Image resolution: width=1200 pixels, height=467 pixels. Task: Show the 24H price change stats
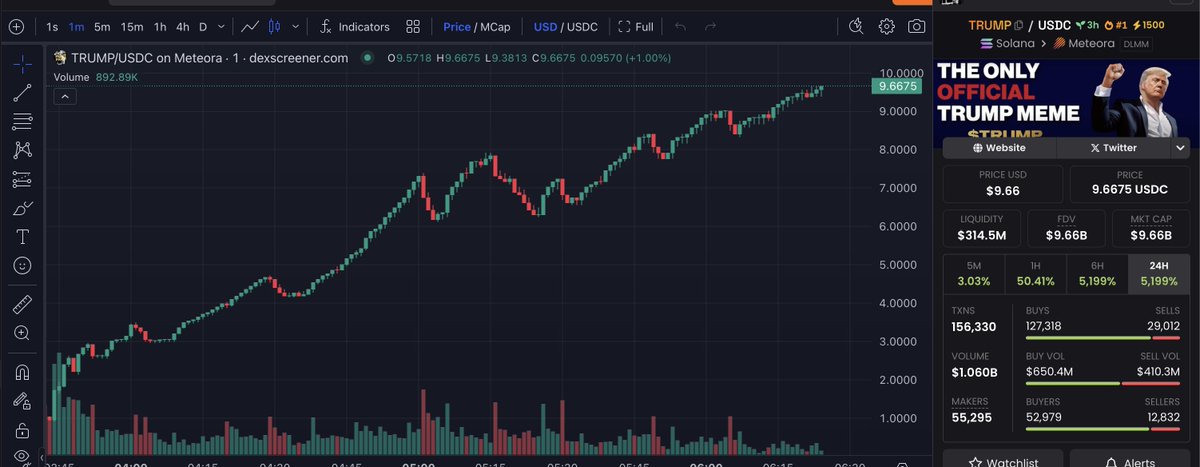point(1159,275)
